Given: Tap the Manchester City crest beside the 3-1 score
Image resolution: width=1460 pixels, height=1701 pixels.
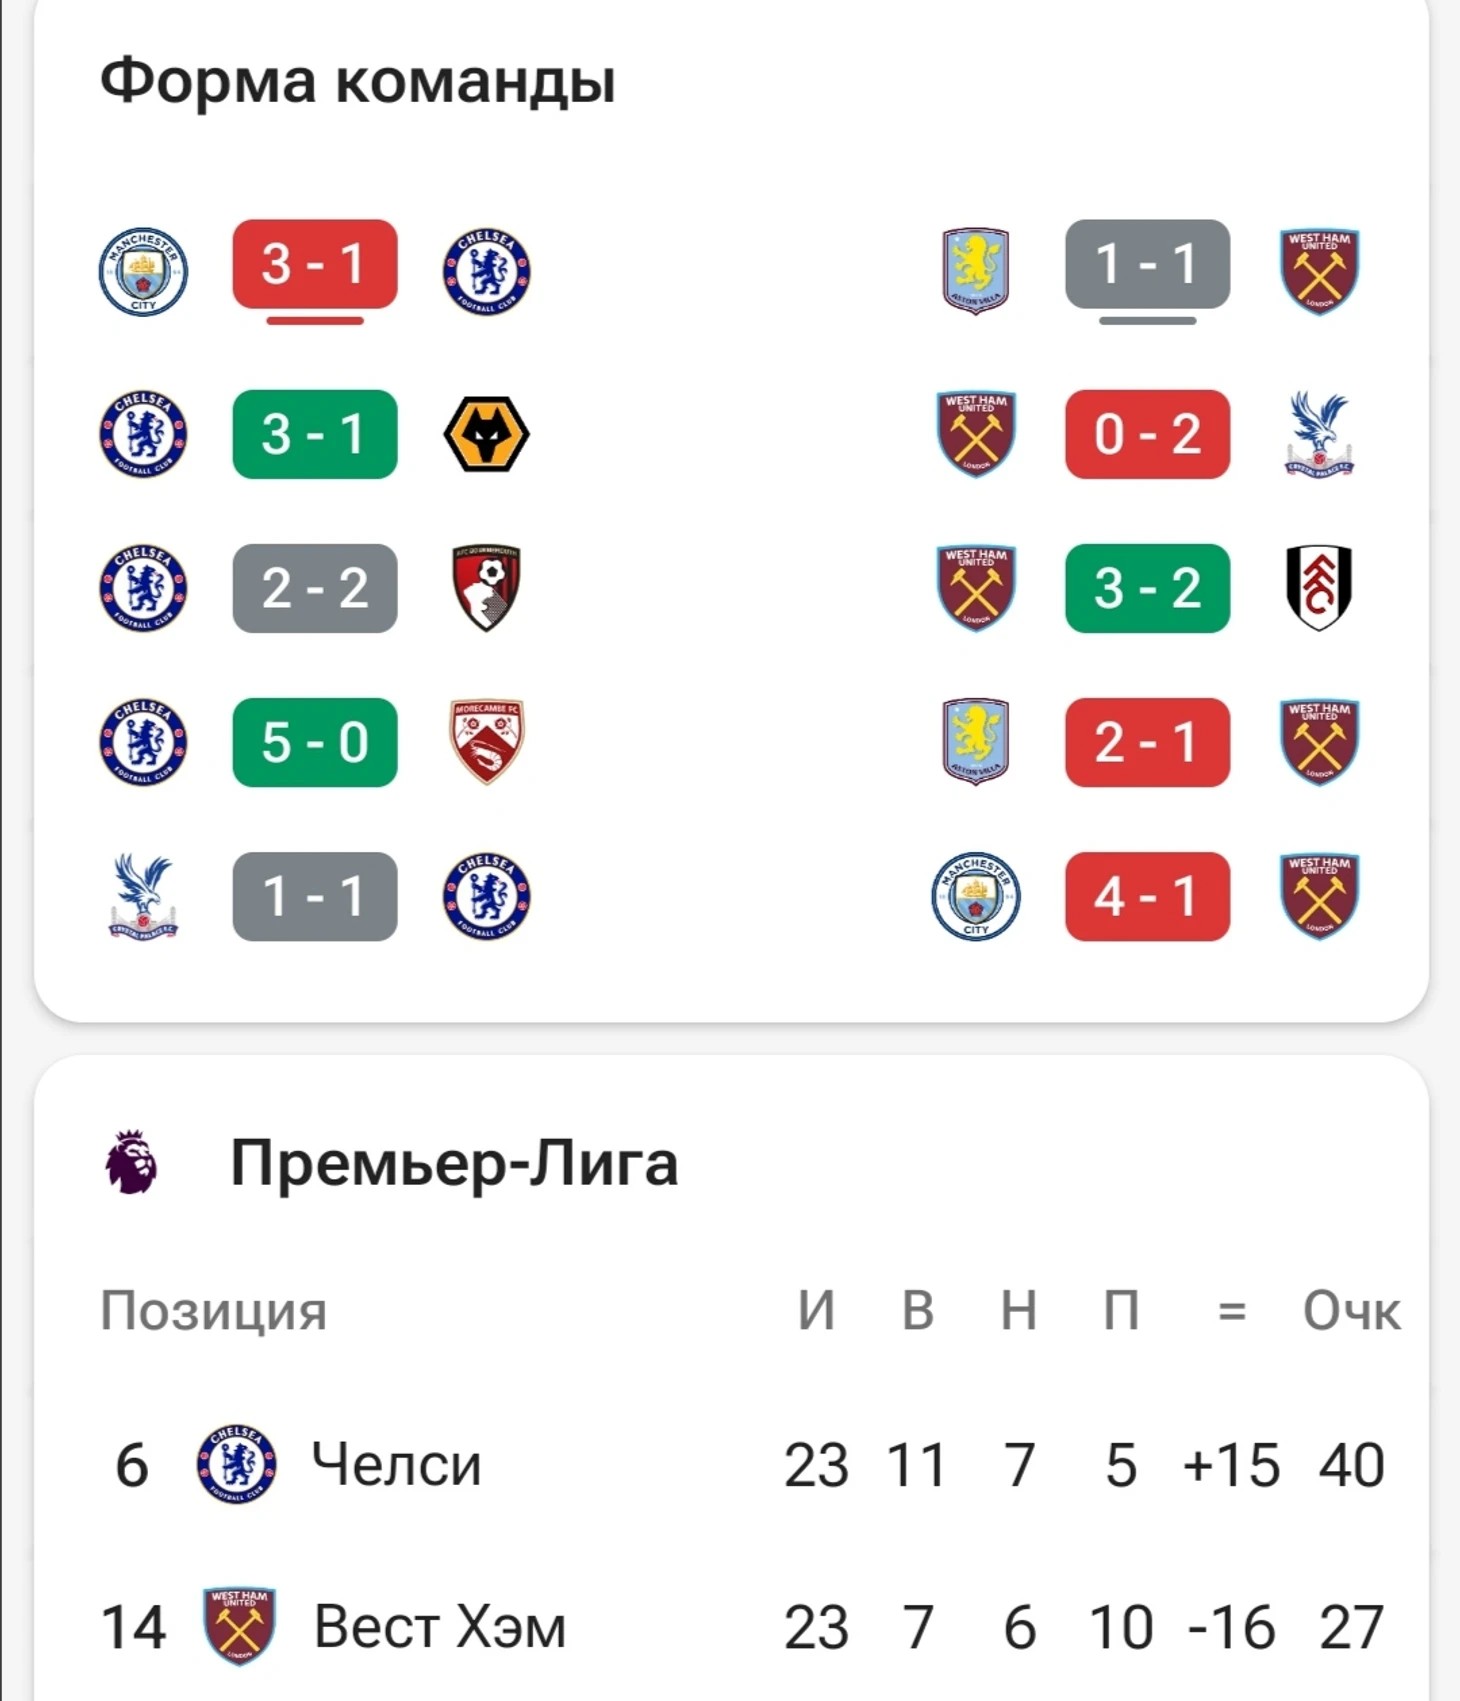Looking at the screenshot, I should tap(143, 272).
